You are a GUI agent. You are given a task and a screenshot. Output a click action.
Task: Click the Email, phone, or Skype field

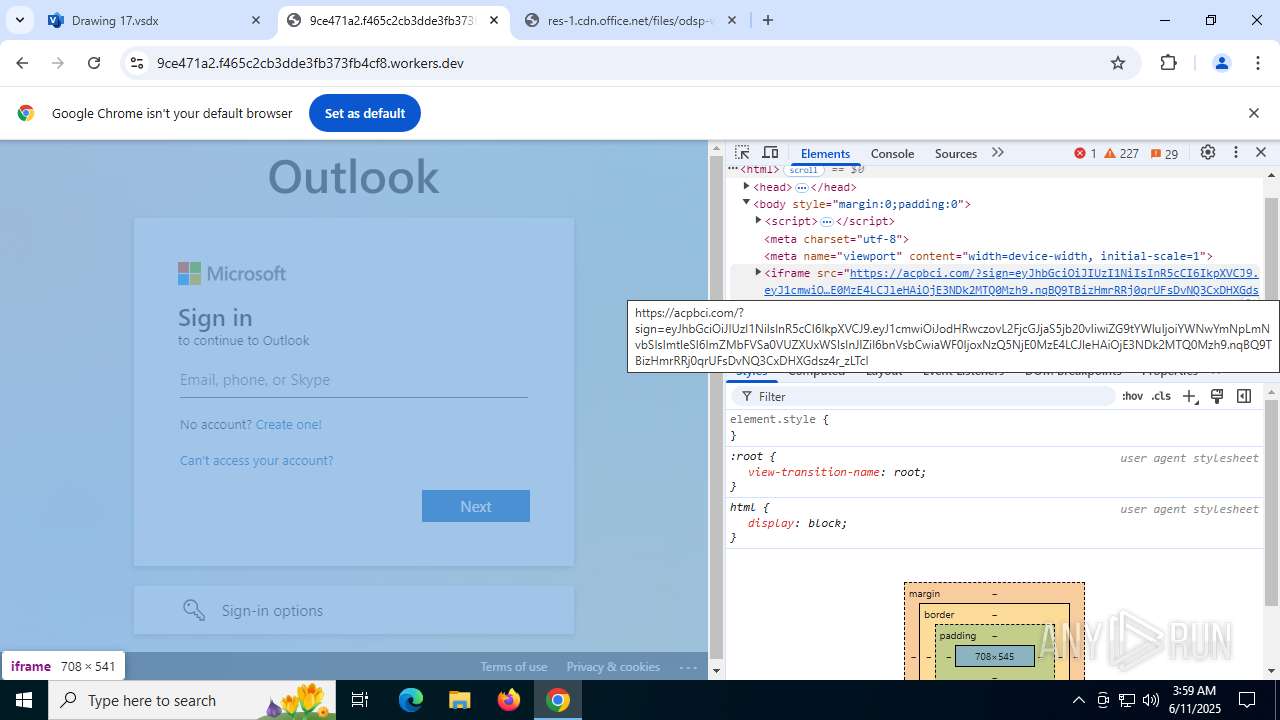(354, 380)
